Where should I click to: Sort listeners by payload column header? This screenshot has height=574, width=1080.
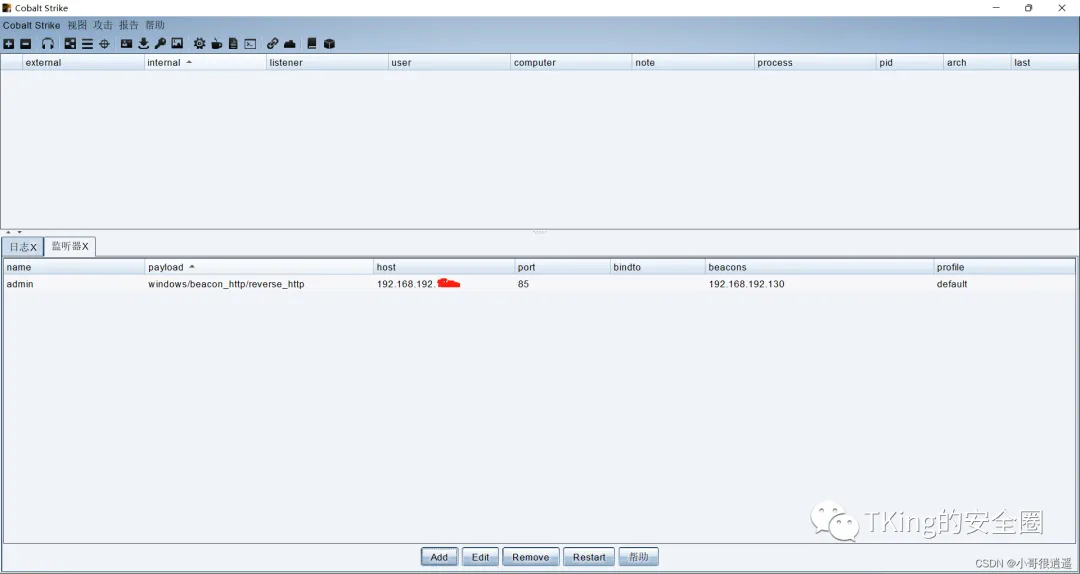coord(259,267)
